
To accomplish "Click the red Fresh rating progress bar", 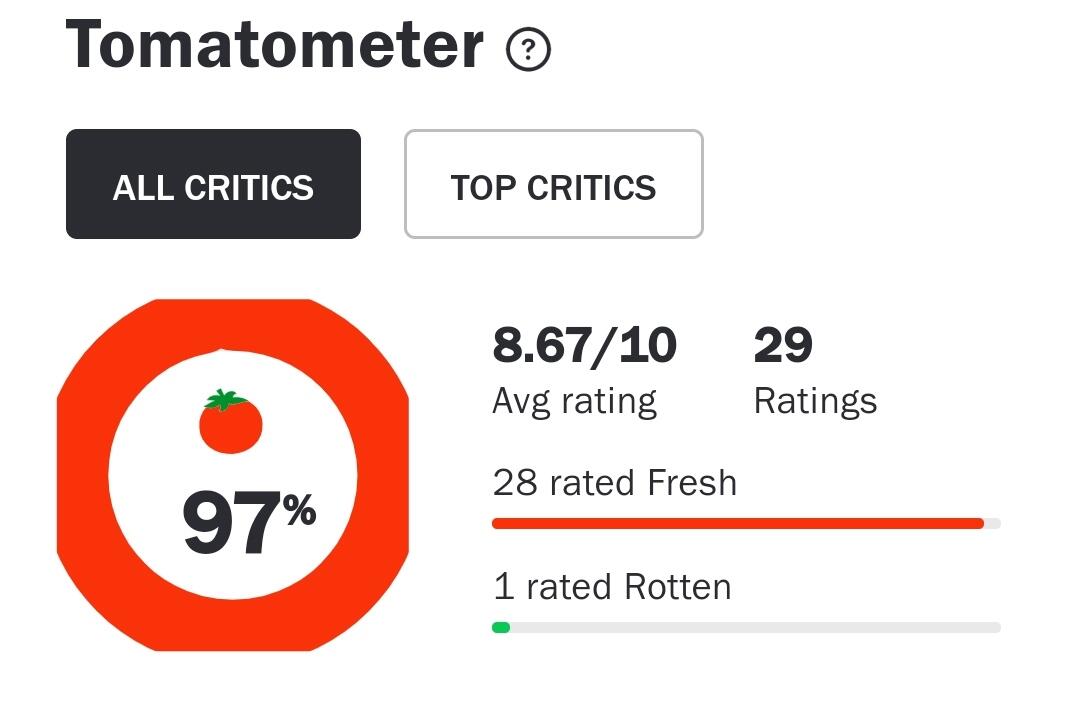I will [x=738, y=523].
